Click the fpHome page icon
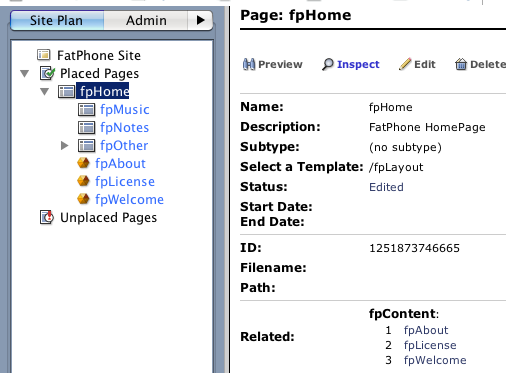The width and height of the screenshot is (506, 373). [66, 91]
